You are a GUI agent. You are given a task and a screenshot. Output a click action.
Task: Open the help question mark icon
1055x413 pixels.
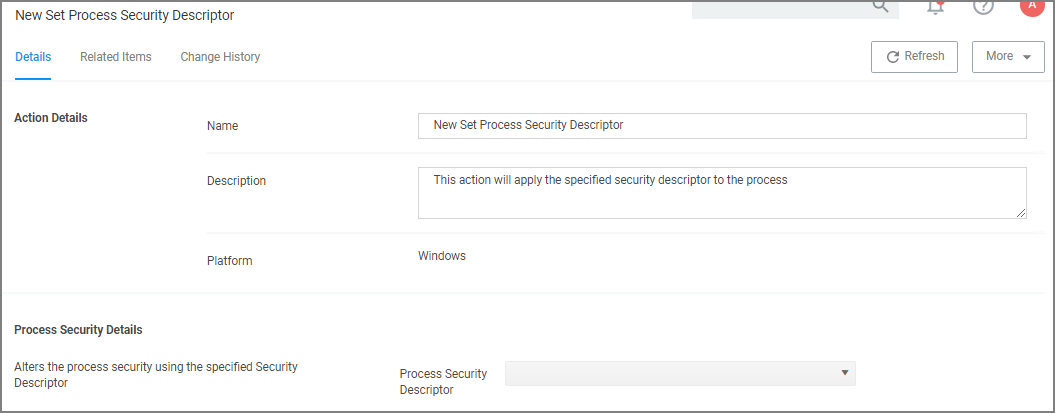tap(983, 7)
